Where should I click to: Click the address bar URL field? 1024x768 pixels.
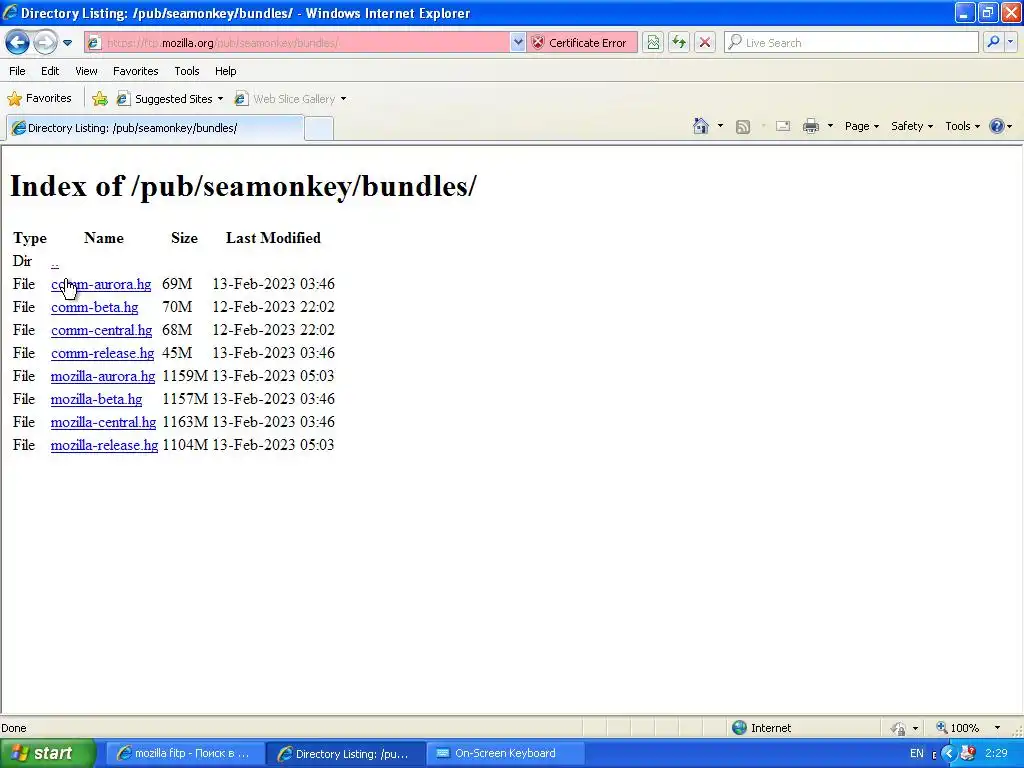[297, 42]
